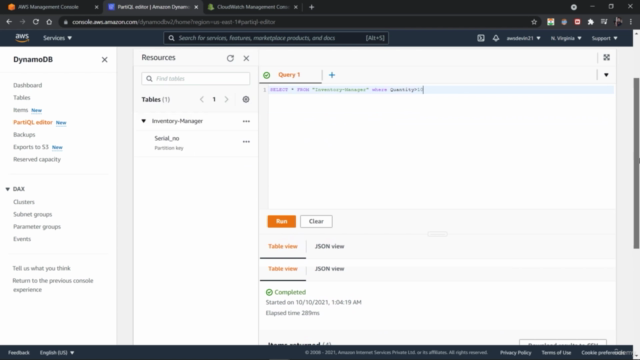Click the editor resize handle below Run
The height and width of the screenshot is (360, 640).
437,234
